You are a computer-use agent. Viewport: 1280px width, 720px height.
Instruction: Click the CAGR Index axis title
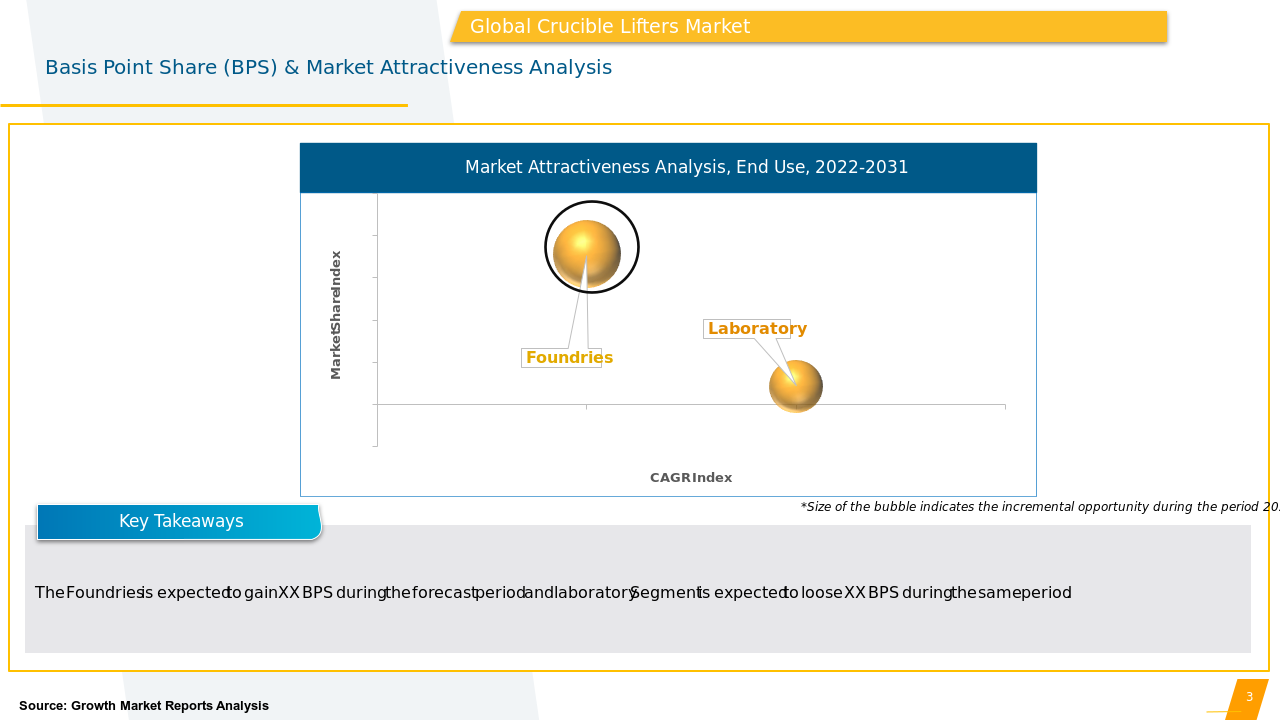click(691, 478)
